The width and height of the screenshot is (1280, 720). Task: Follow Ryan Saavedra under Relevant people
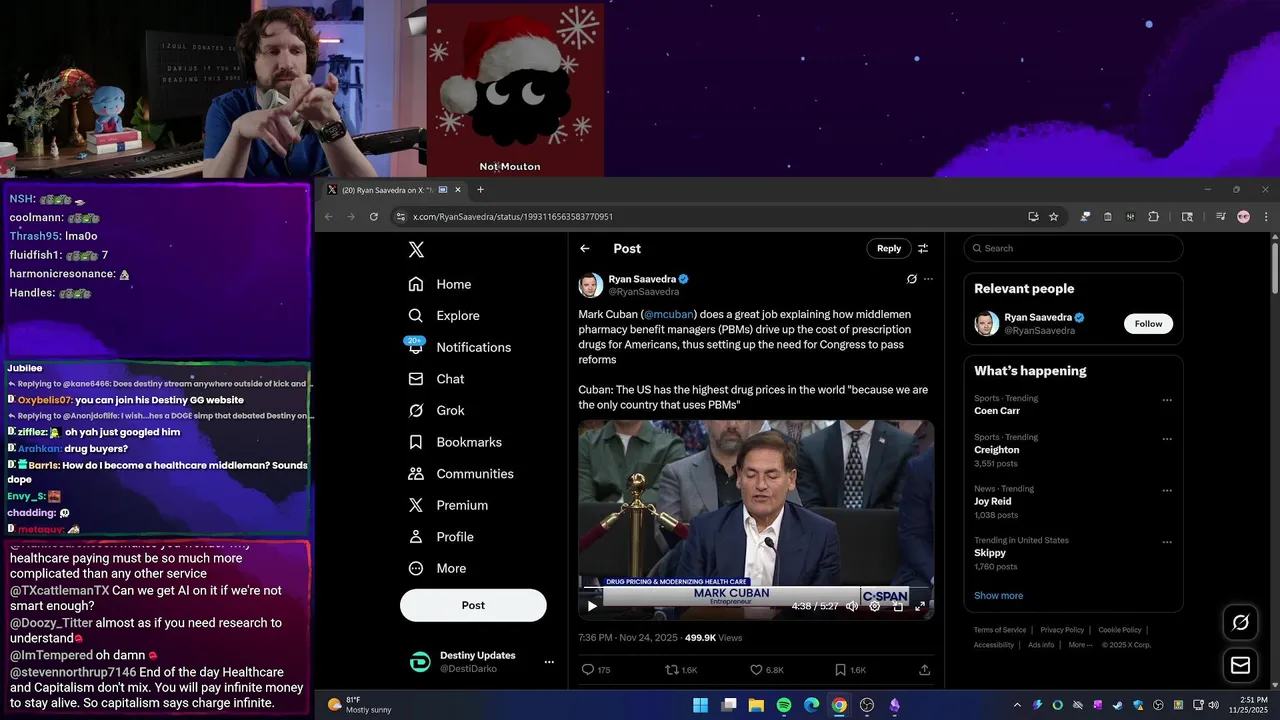tap(1148, 324)
